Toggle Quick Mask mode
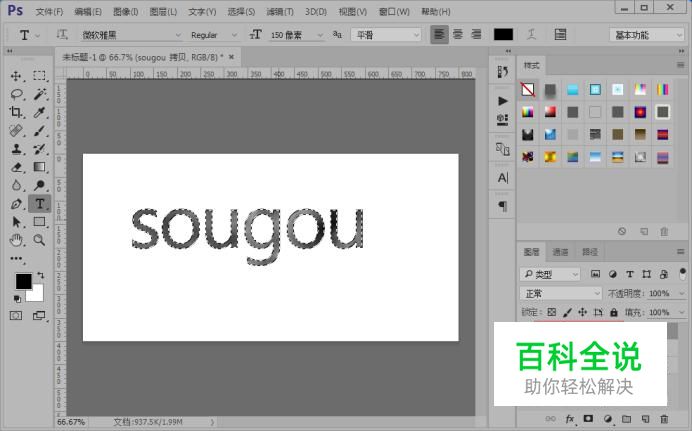 click(16, 316)
